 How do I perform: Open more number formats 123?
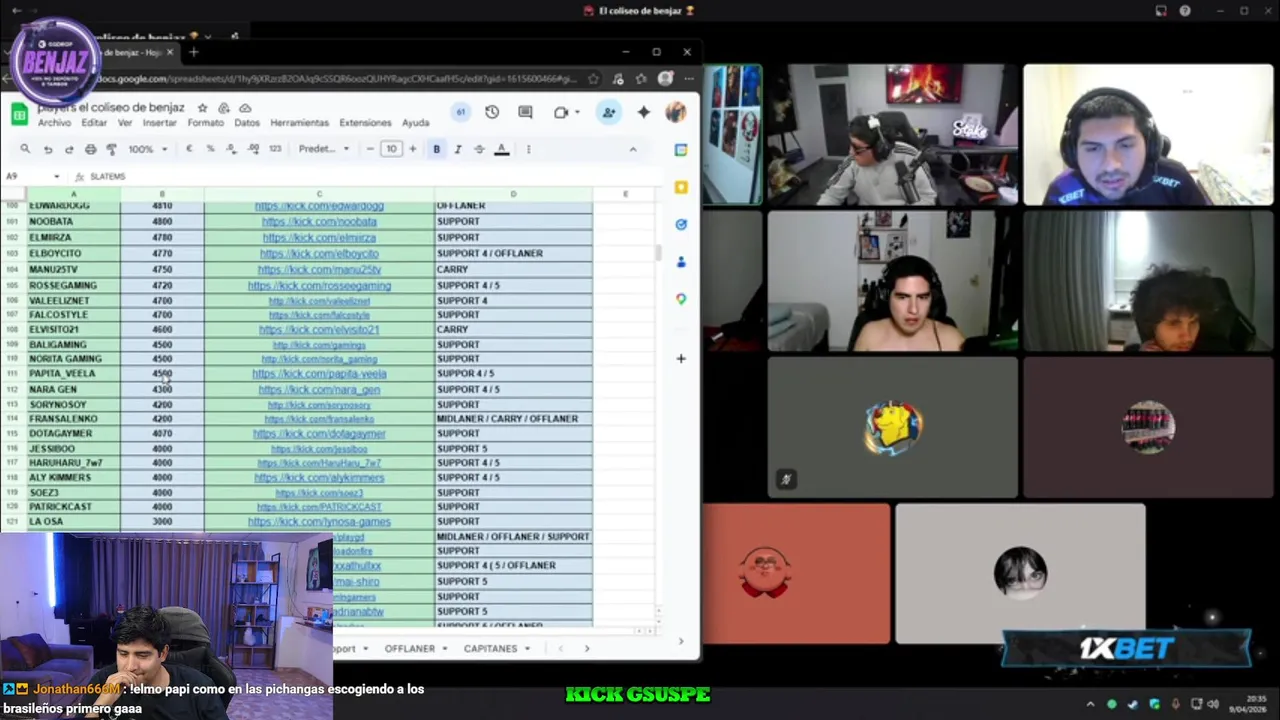coord(276,149)
